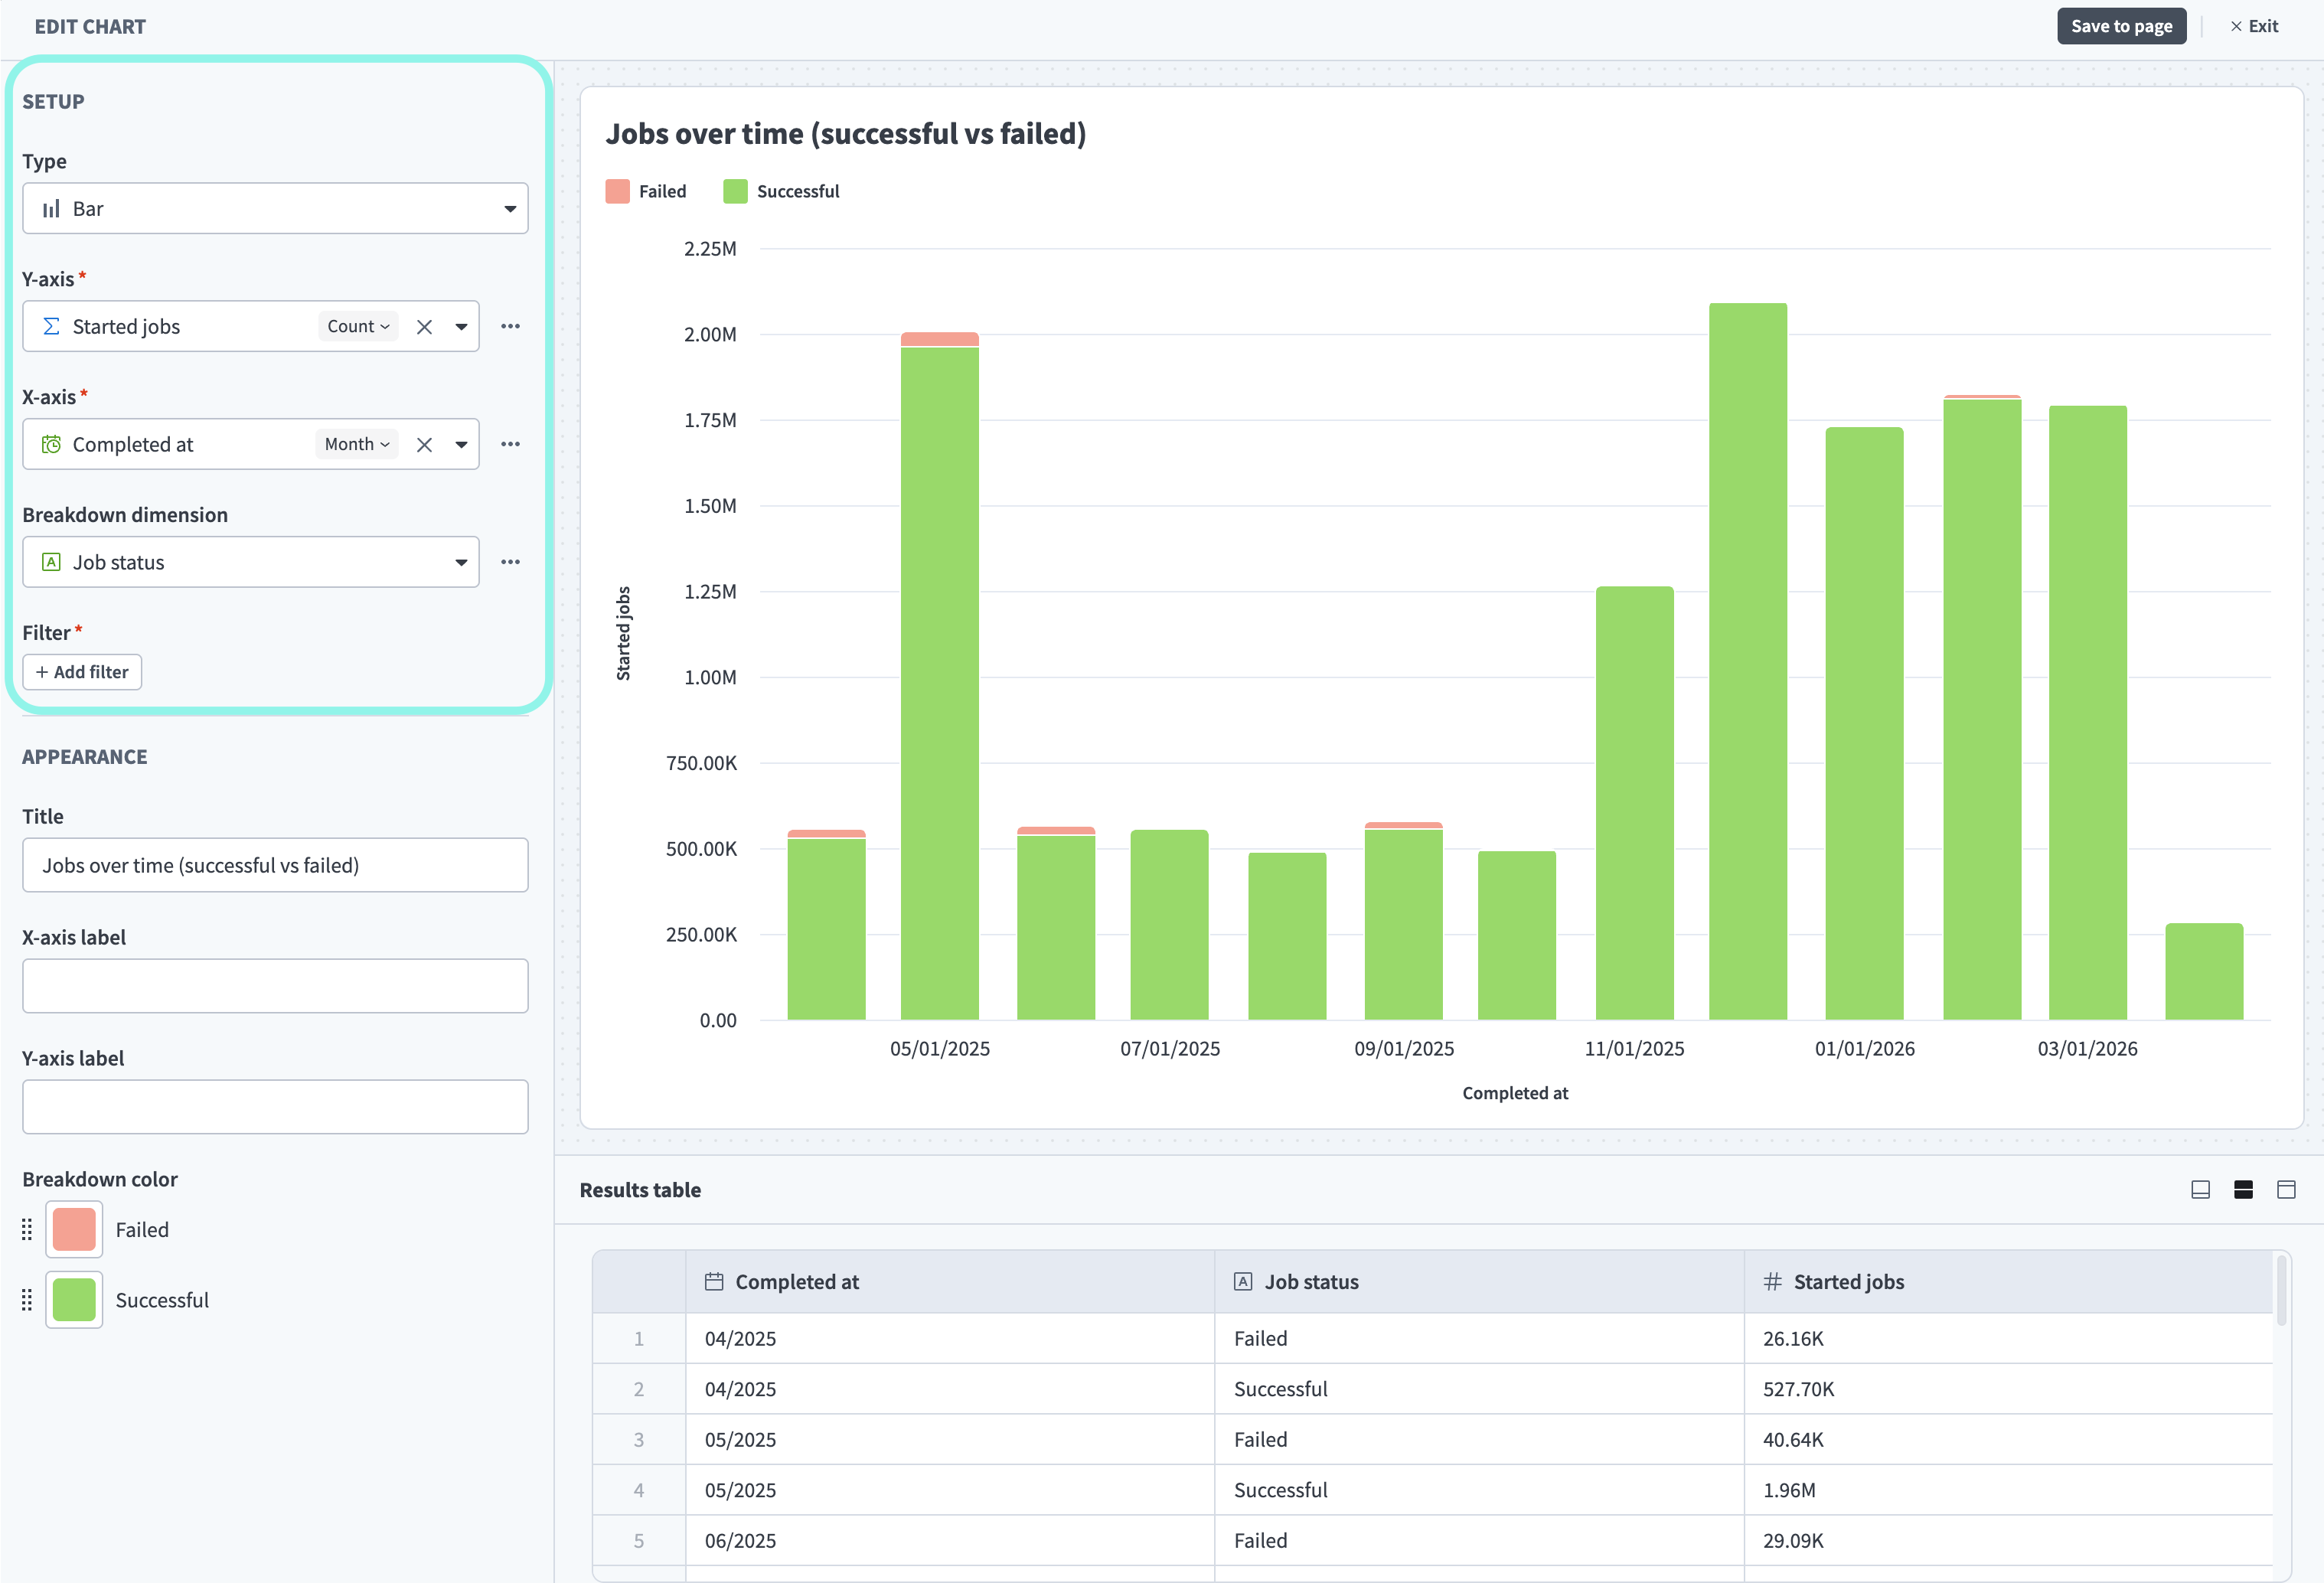Open the Month granularity dropdown
The image size is (2324, 1583).
pyautogui.click(x=356, y=445)
